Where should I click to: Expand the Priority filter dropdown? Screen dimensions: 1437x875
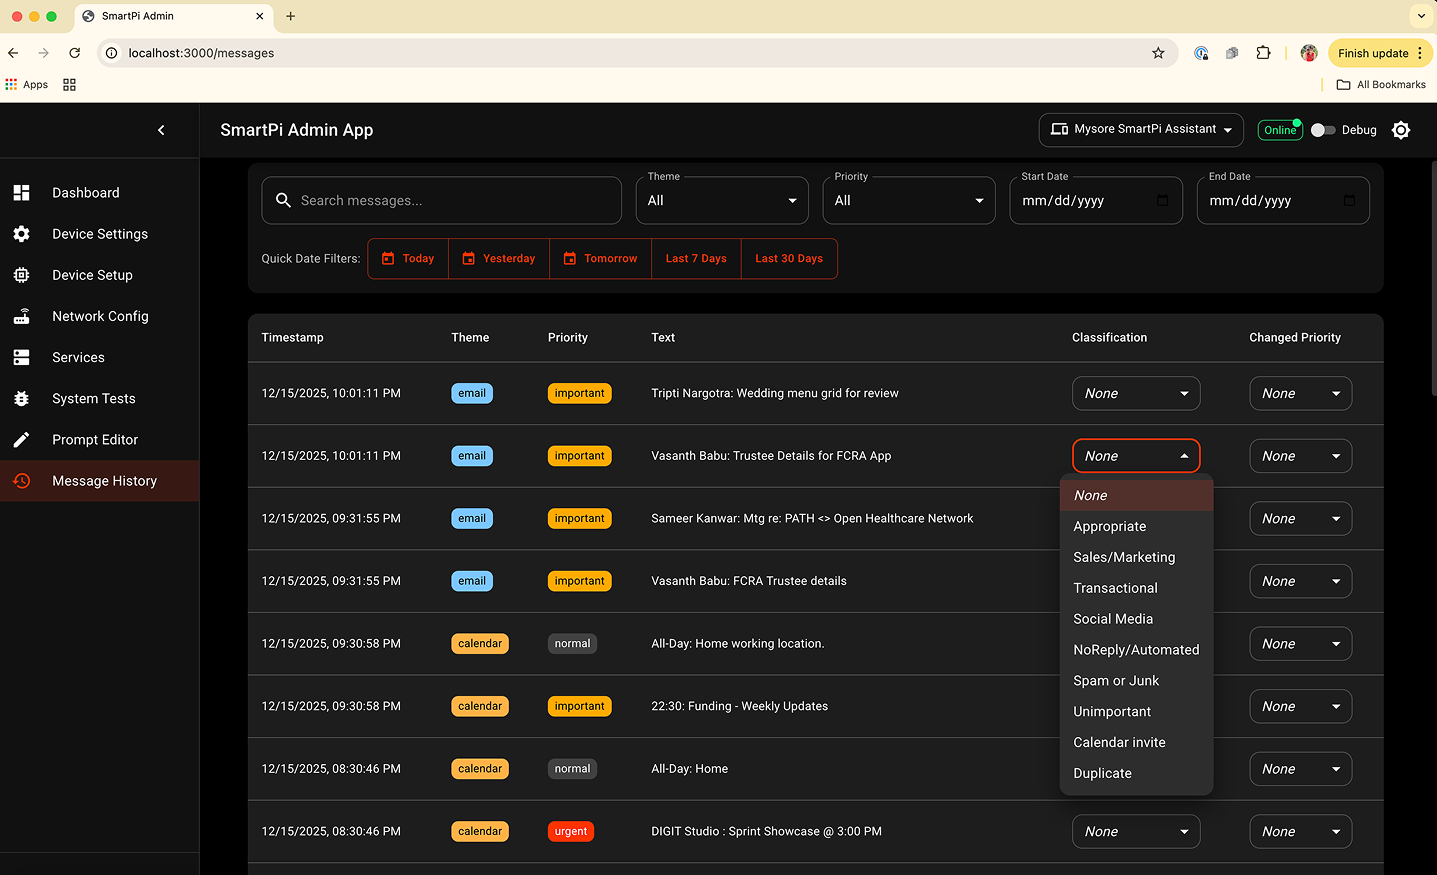point(908,200)
